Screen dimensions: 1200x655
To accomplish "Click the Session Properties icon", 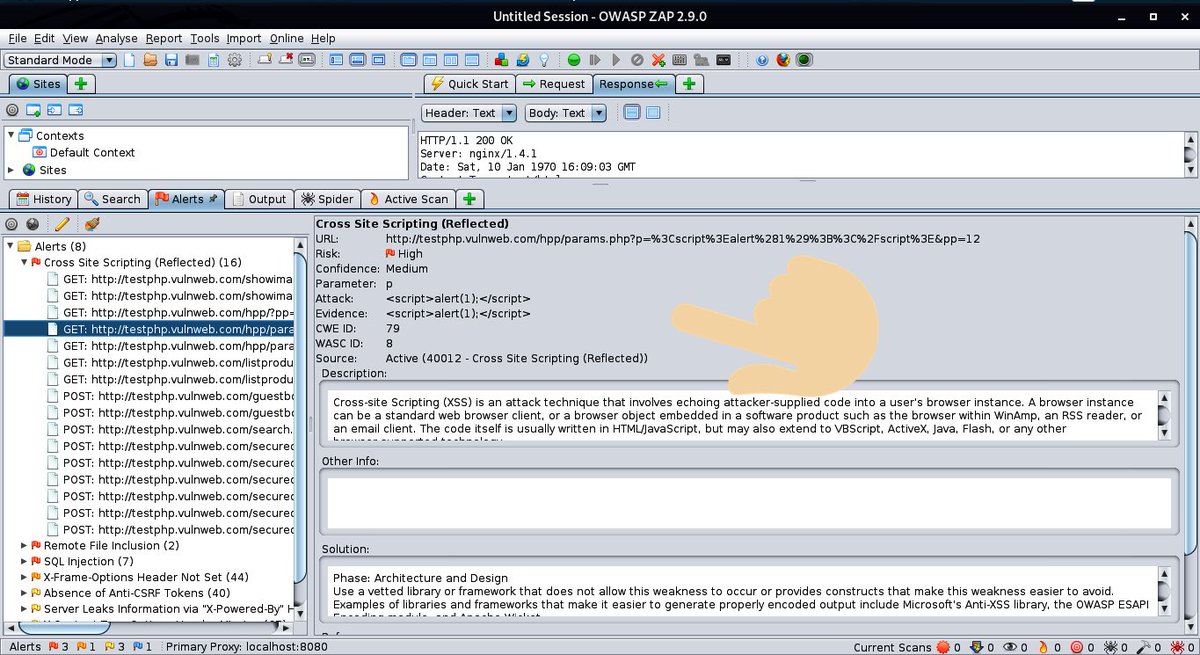I will [213, 60].
